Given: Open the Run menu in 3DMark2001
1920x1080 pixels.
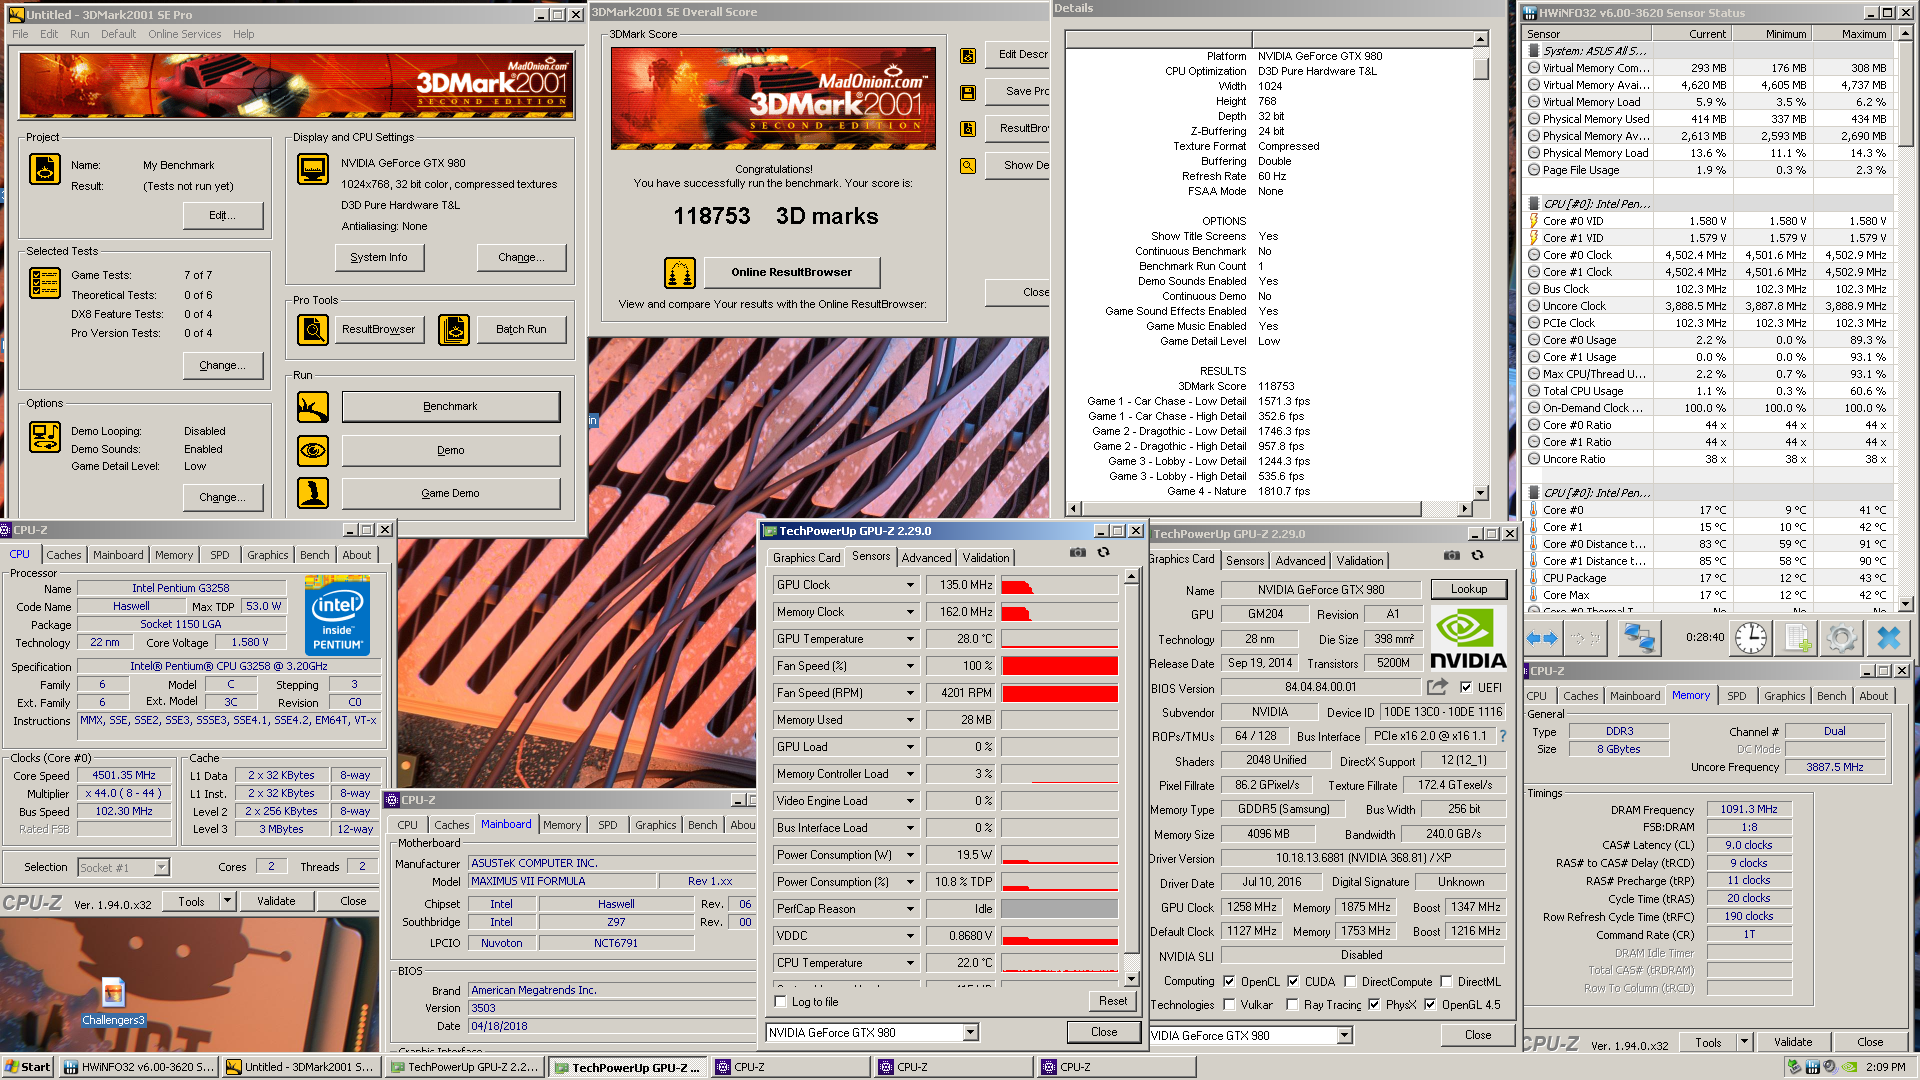Looking at the screenshot, I should (x=79, y=34).
